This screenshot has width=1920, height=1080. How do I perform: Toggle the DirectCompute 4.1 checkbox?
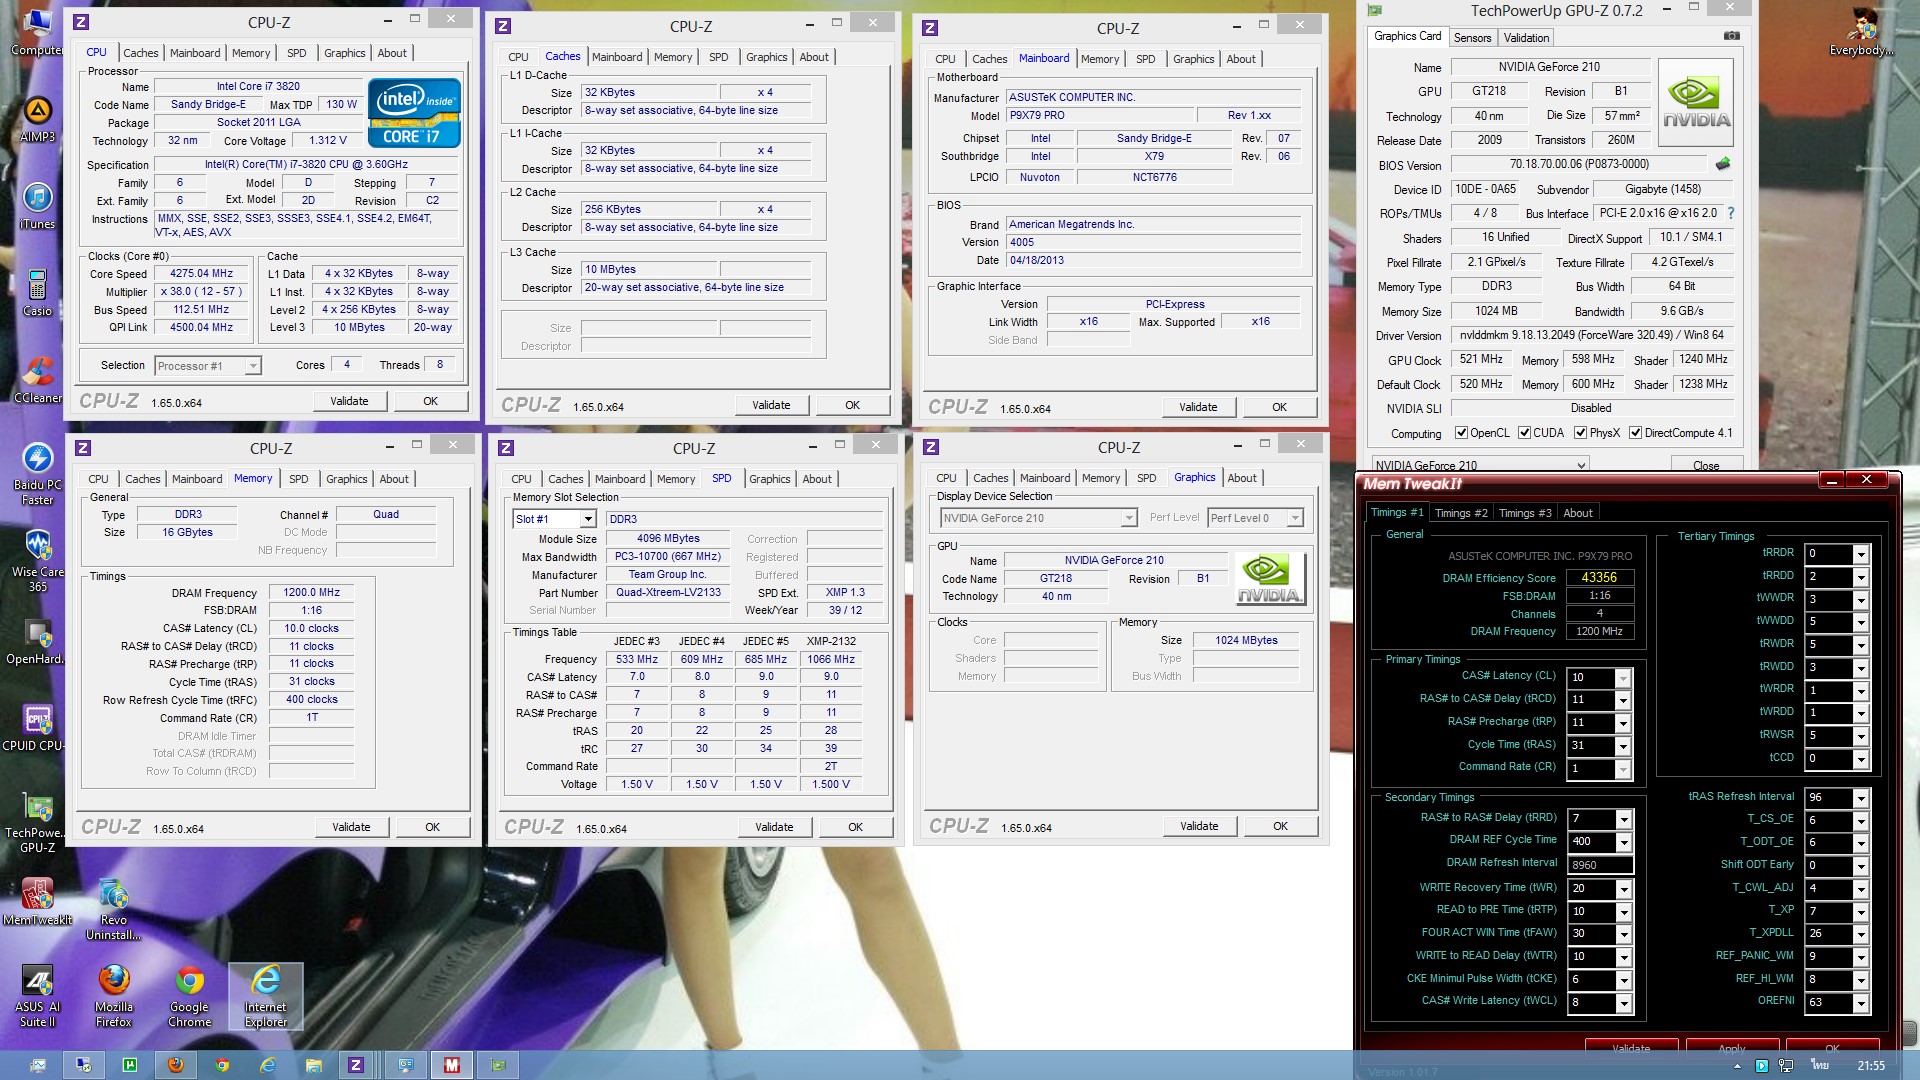[1635, 433]
